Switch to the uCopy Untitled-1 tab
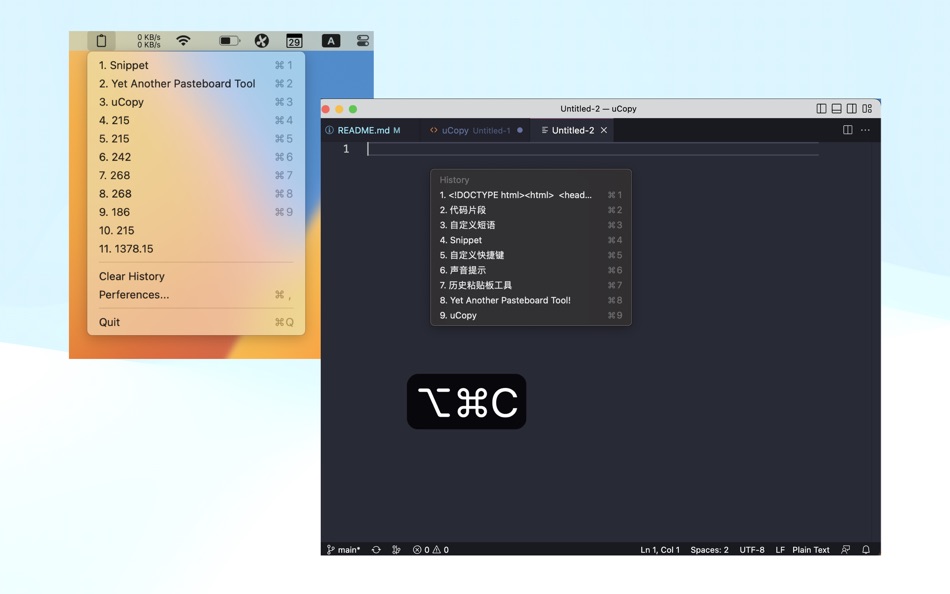Viewport: 950px width, 594px height. point(476,130)
